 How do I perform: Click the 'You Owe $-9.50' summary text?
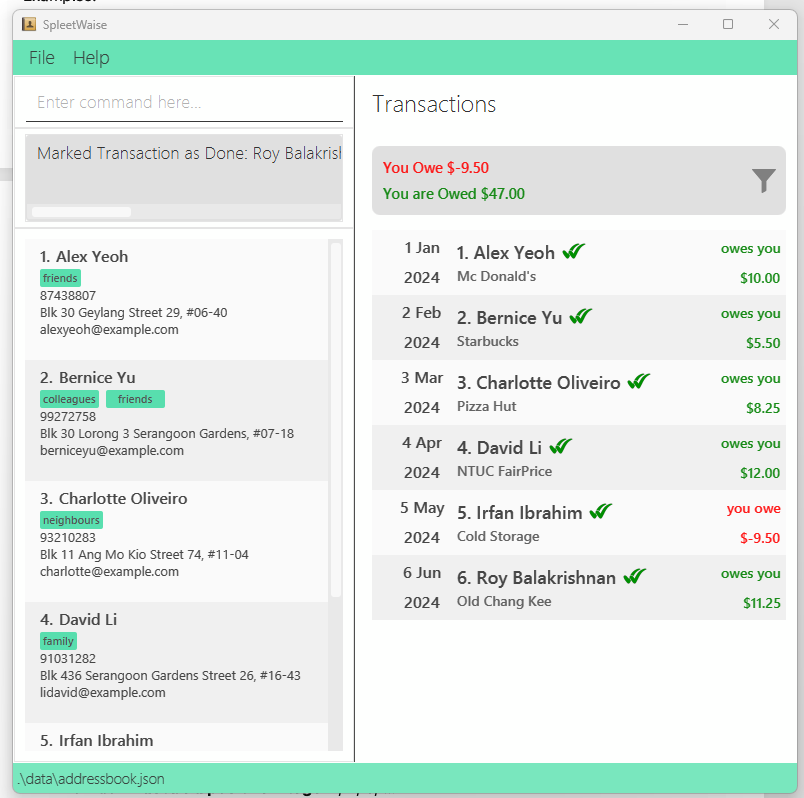pos(435,168)
